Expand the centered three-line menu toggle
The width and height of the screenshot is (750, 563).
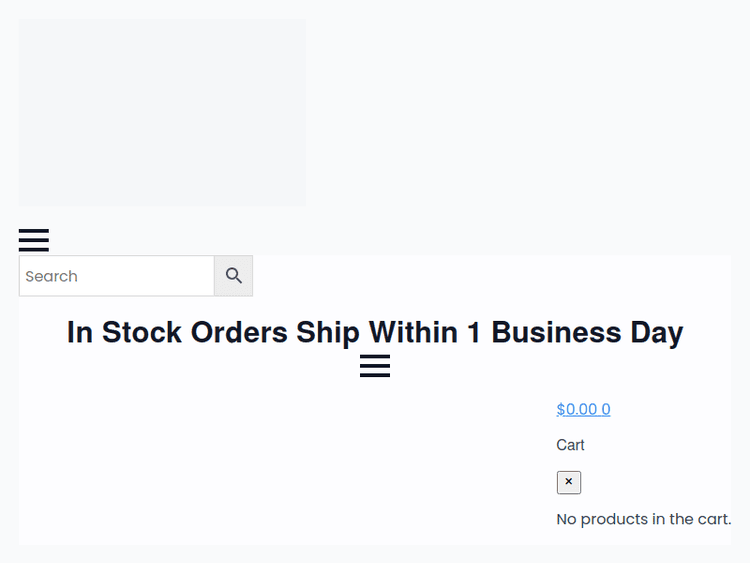375,366
